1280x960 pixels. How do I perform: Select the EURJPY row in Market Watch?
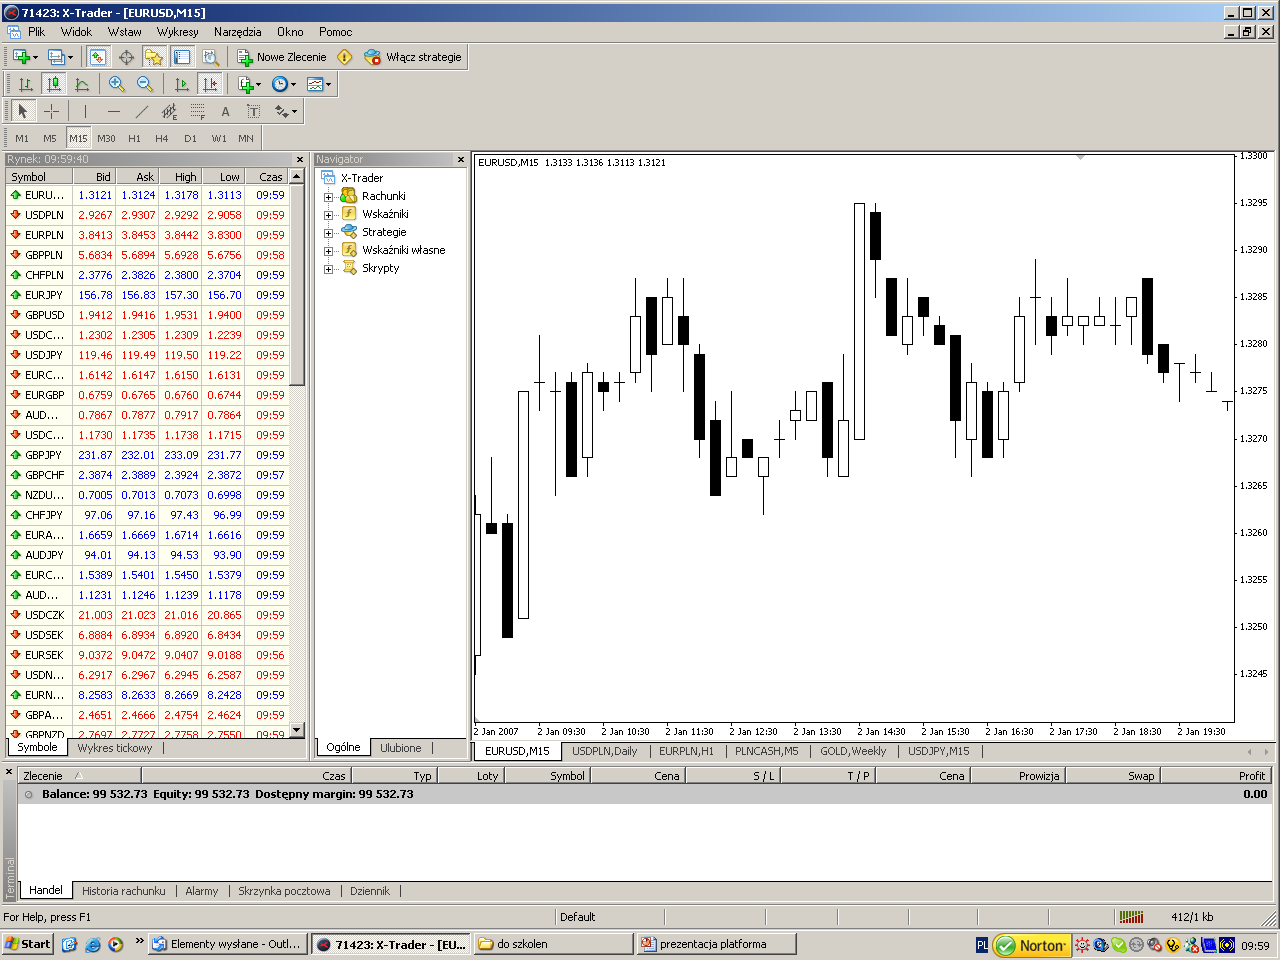[x=148, y=295]
